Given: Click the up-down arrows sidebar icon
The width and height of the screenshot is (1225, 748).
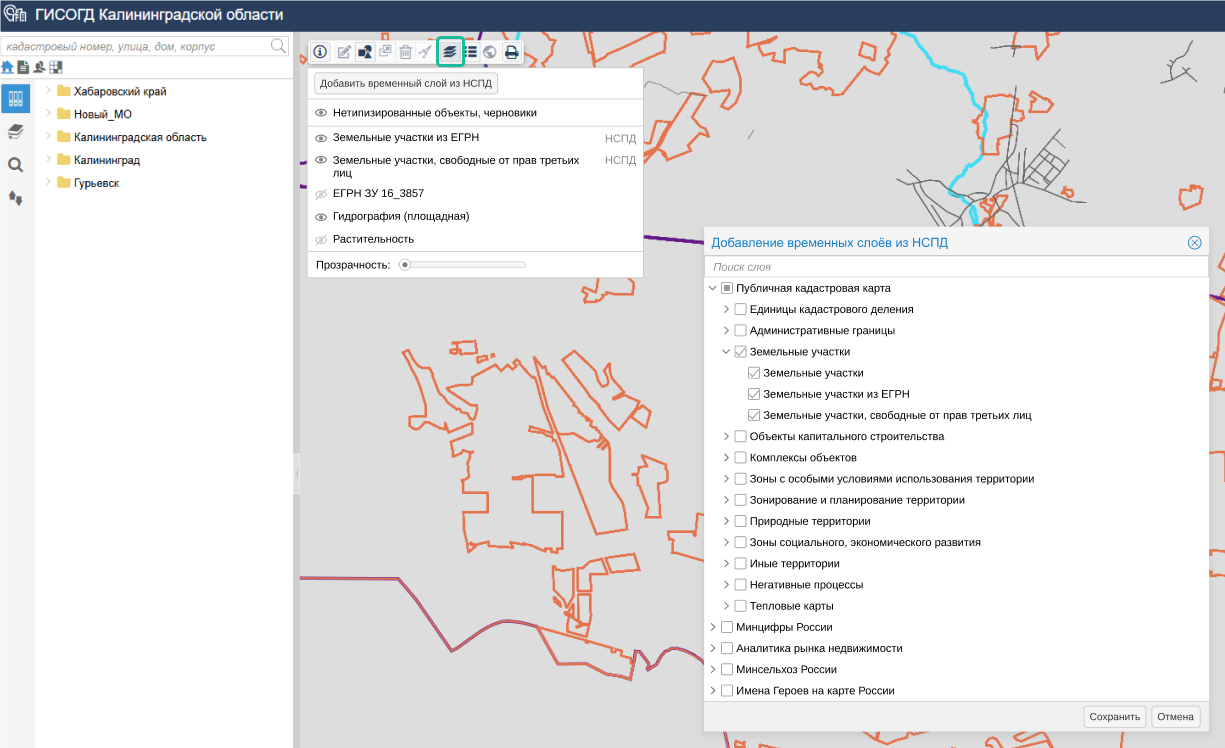Looking at the screenshot, I should click(15, 198).
